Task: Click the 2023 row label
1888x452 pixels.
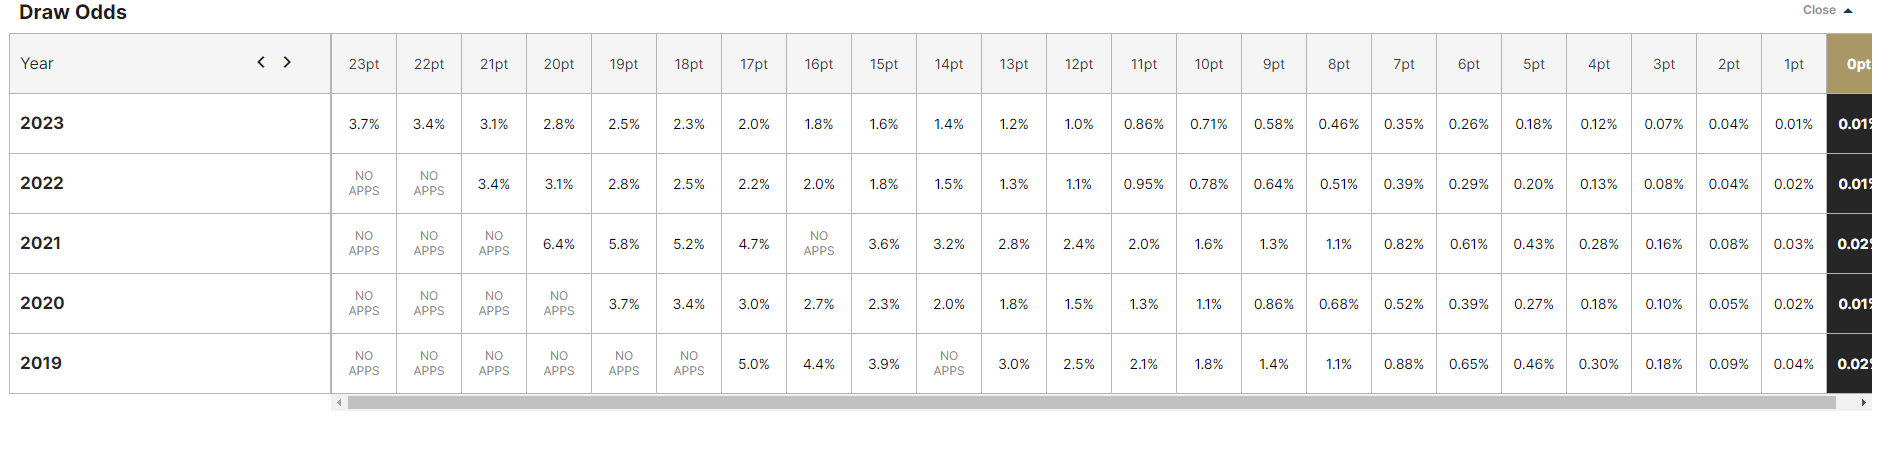Action: (42, 123)
